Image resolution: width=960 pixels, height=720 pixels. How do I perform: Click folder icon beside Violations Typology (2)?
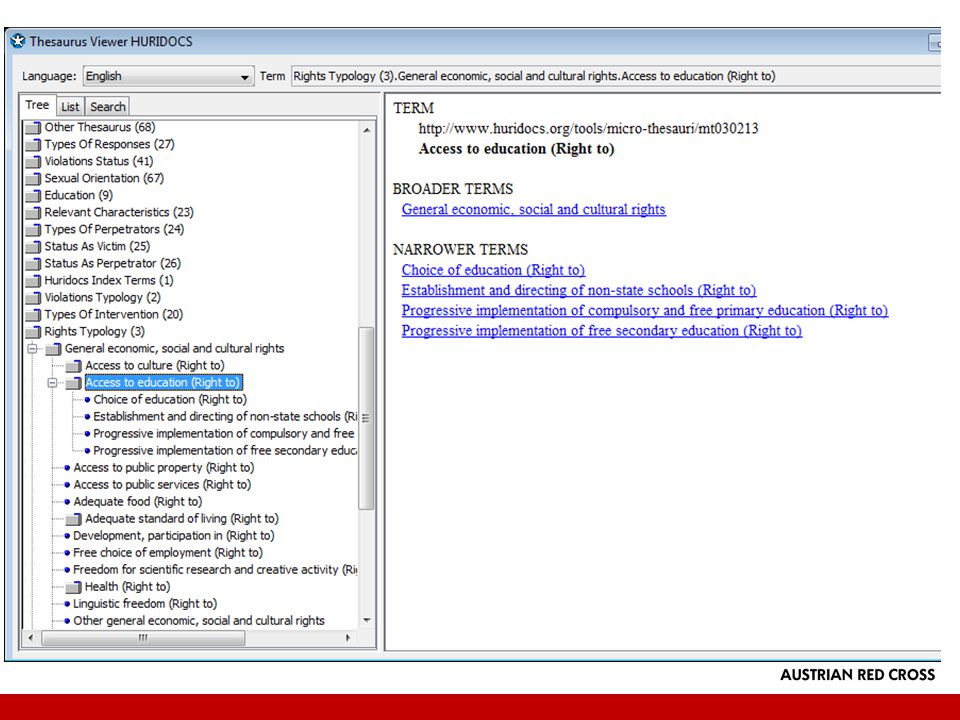pyautogui.click(x=33, y=298)
